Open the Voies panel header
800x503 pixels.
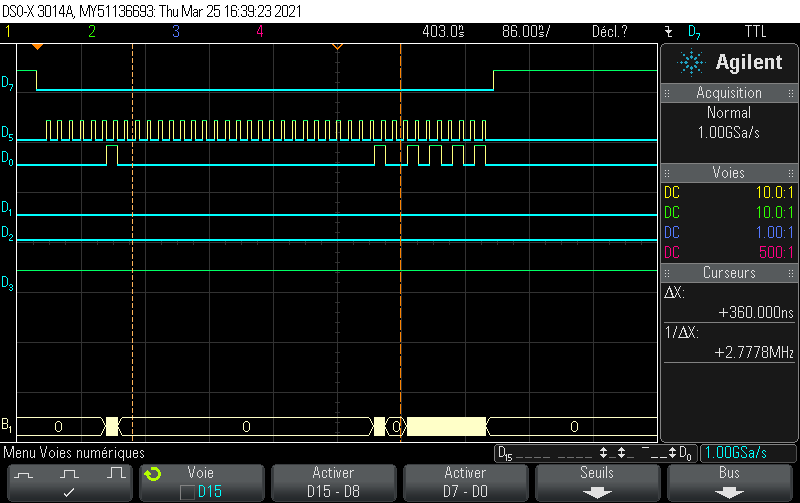[729, 173]
